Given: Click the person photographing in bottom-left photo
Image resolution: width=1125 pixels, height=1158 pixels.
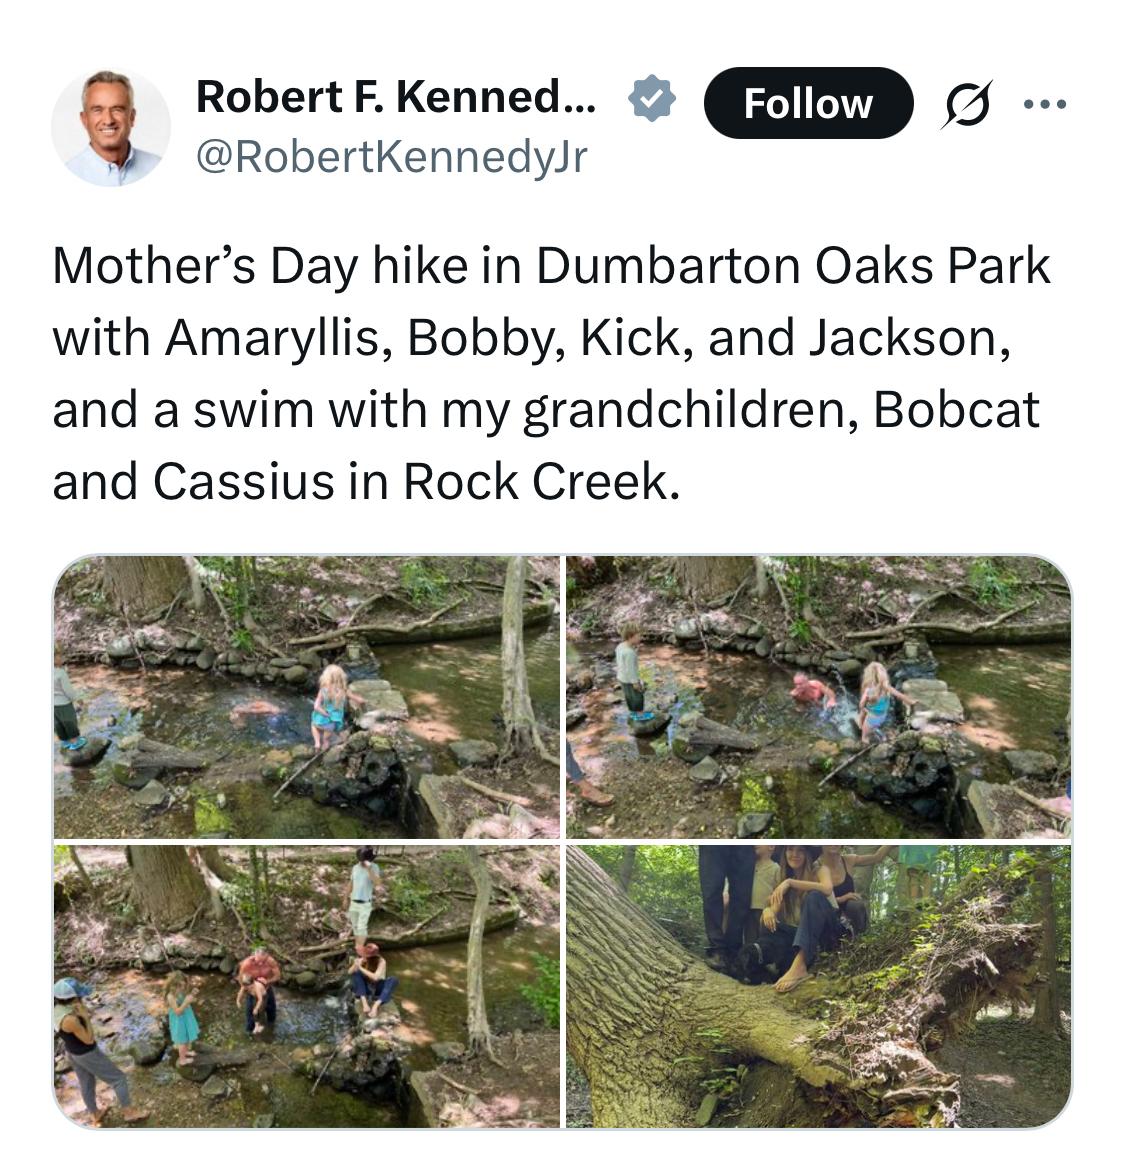Looking at the screenshot, I should pos(363,896).
